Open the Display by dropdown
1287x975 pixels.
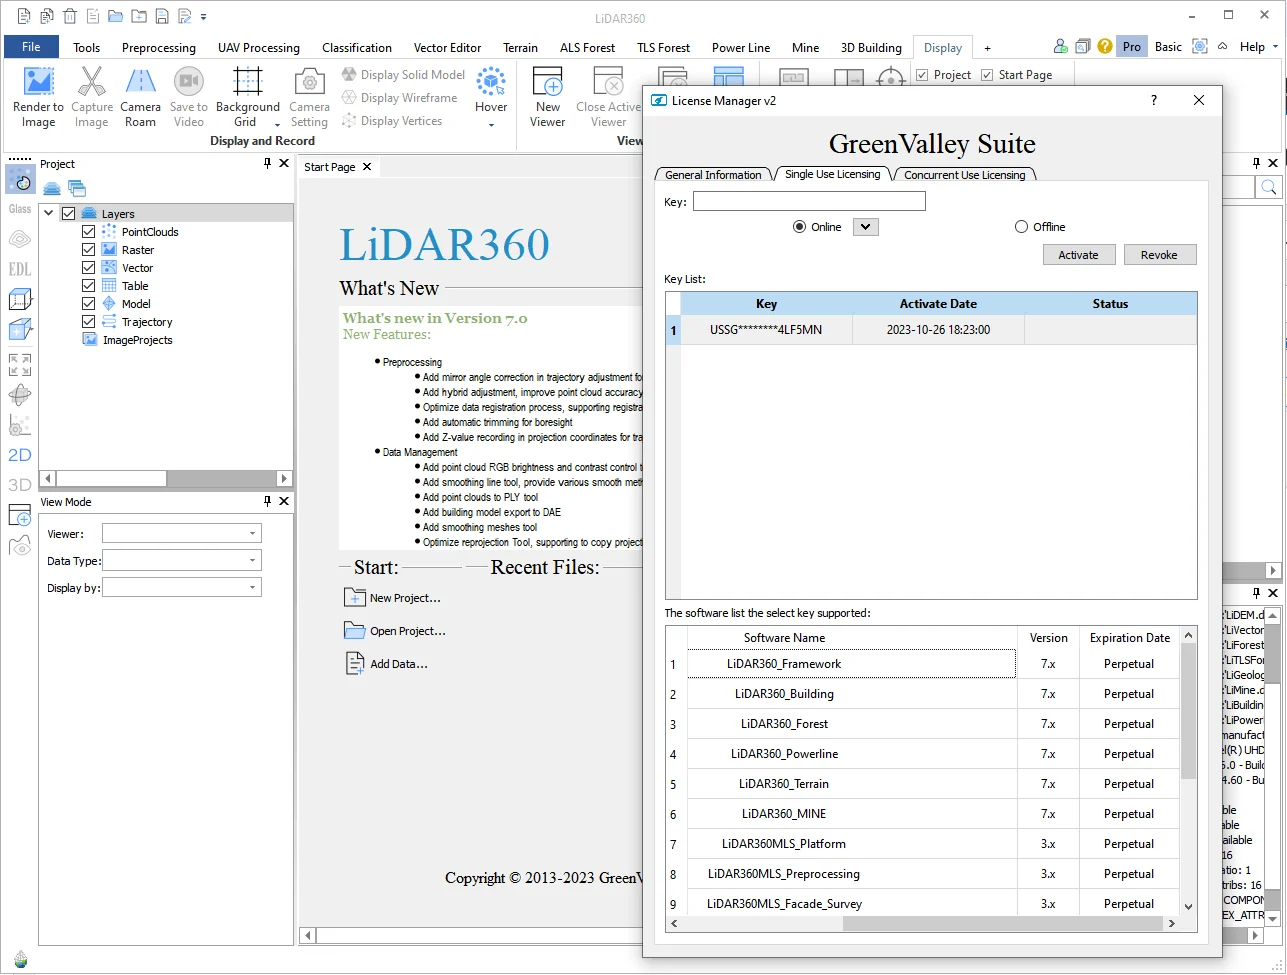coord(182,588)
